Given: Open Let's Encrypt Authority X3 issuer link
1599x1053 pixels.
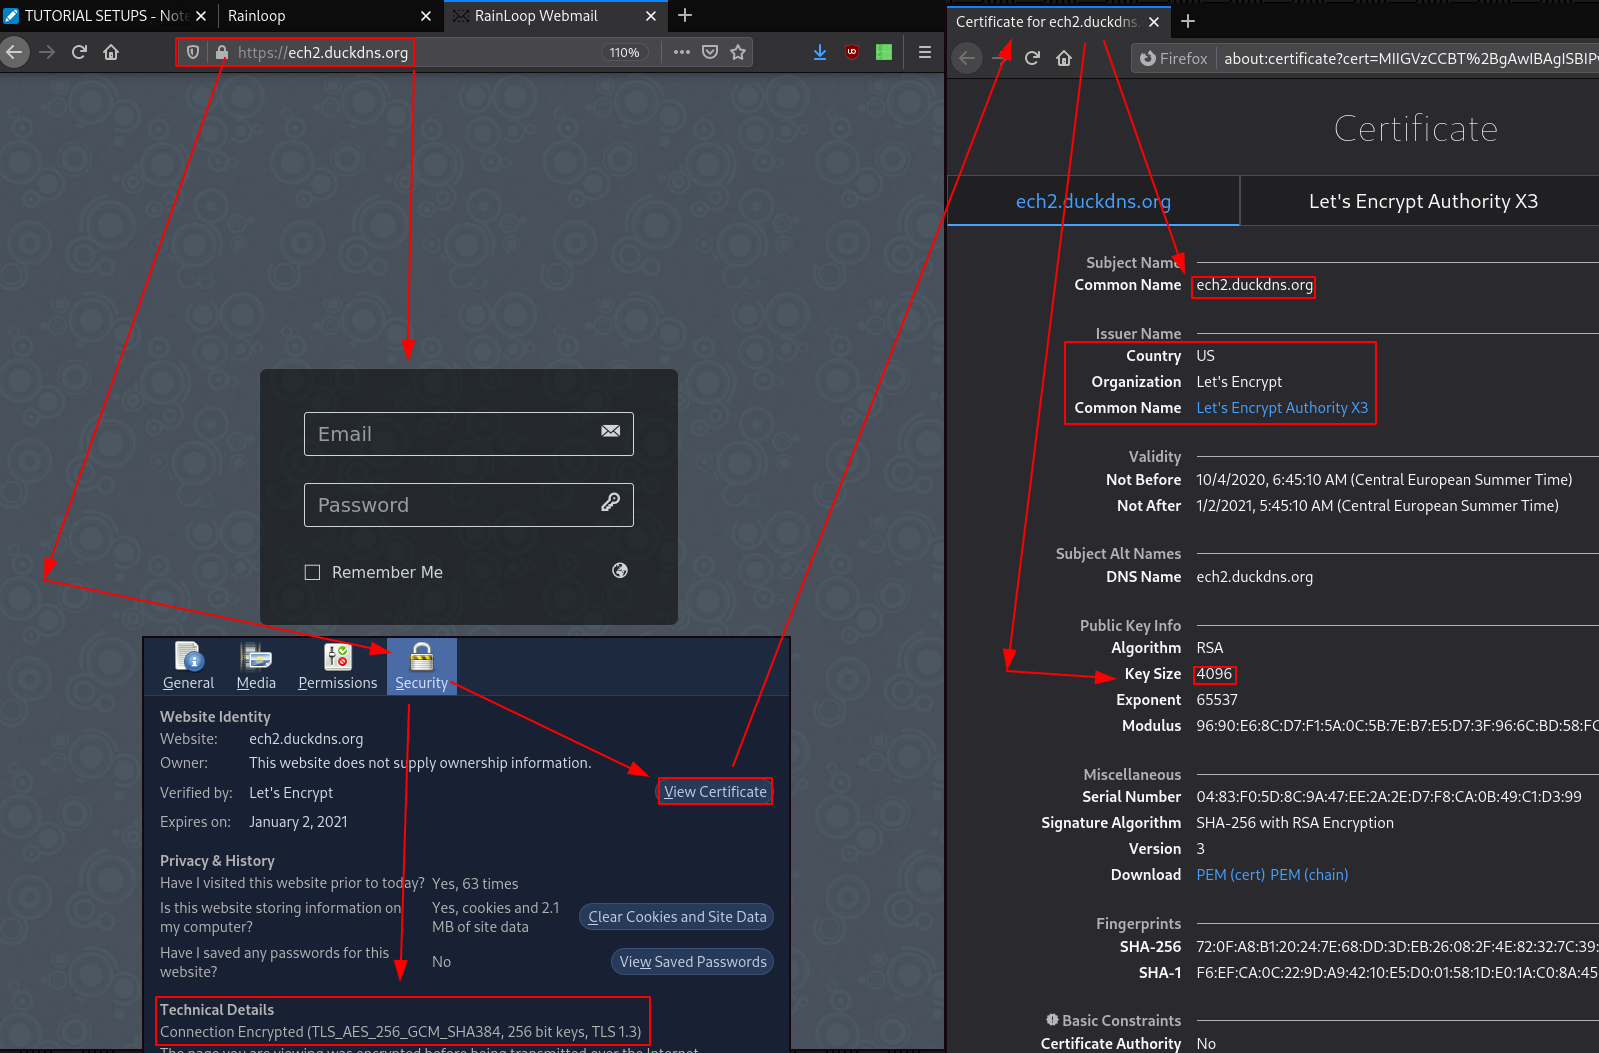Looking at the screenshot, I should click(1282, 408).
